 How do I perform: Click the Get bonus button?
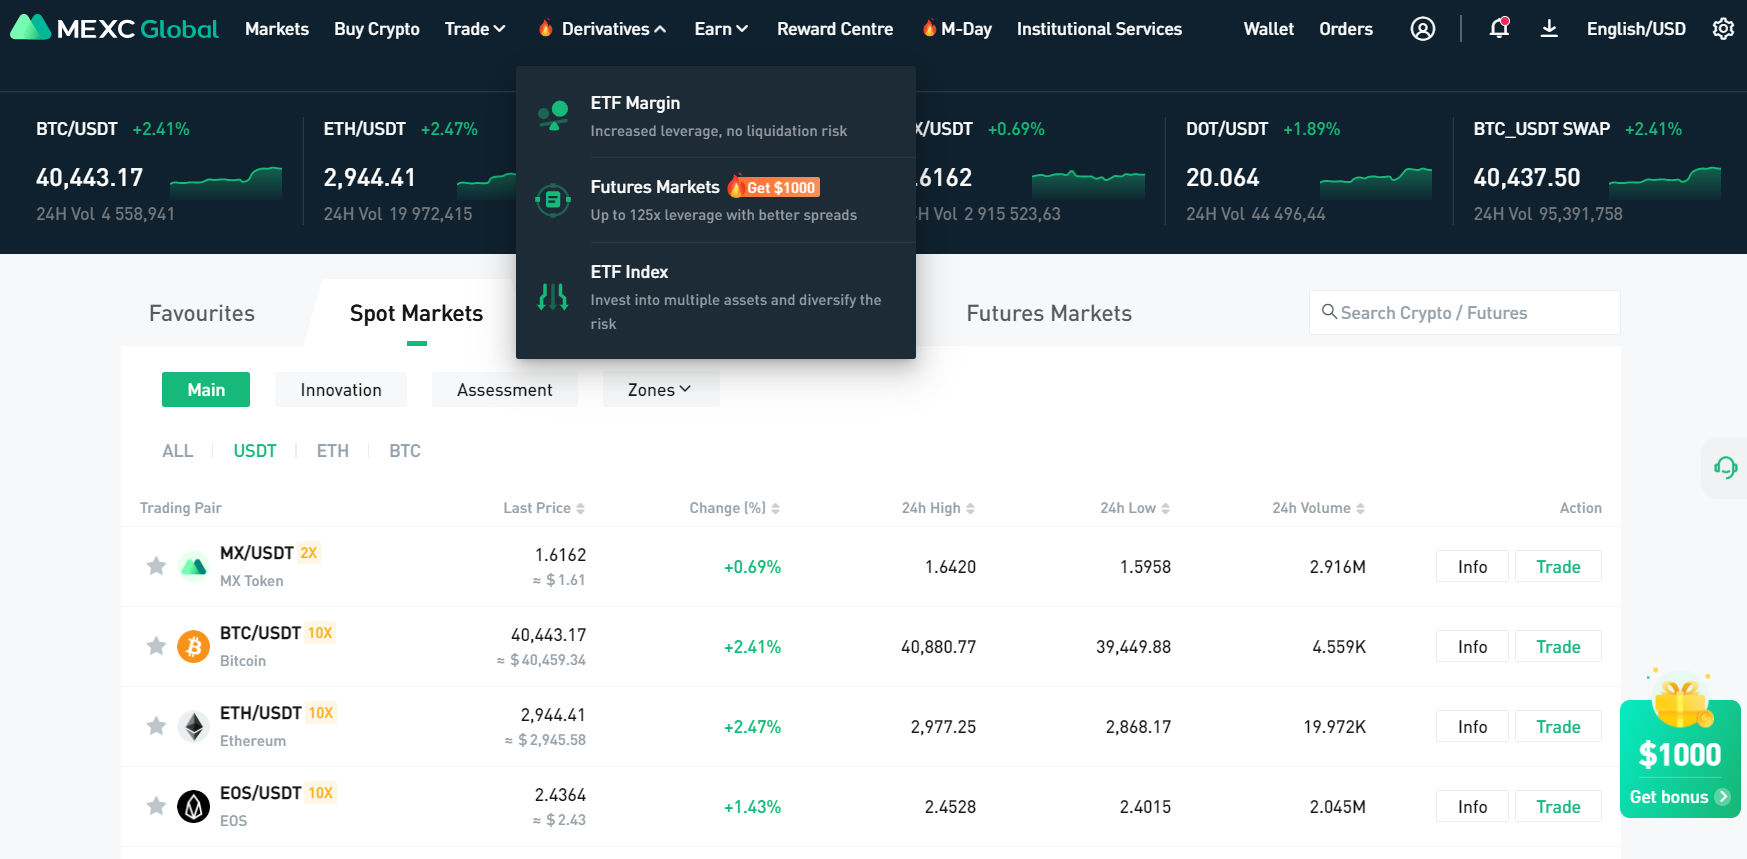click(1680, 797)
